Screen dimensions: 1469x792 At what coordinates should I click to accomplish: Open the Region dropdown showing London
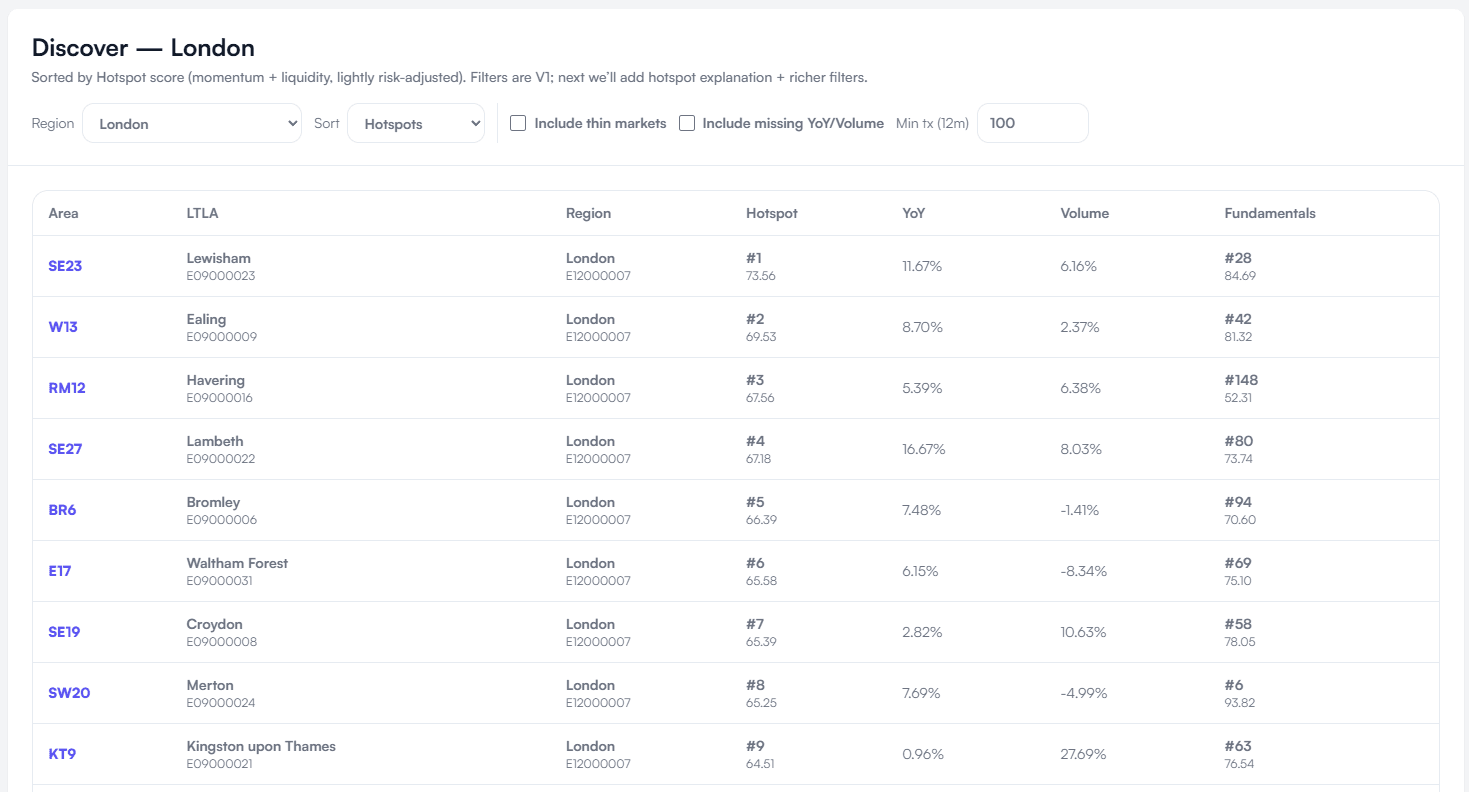(192, 123)
